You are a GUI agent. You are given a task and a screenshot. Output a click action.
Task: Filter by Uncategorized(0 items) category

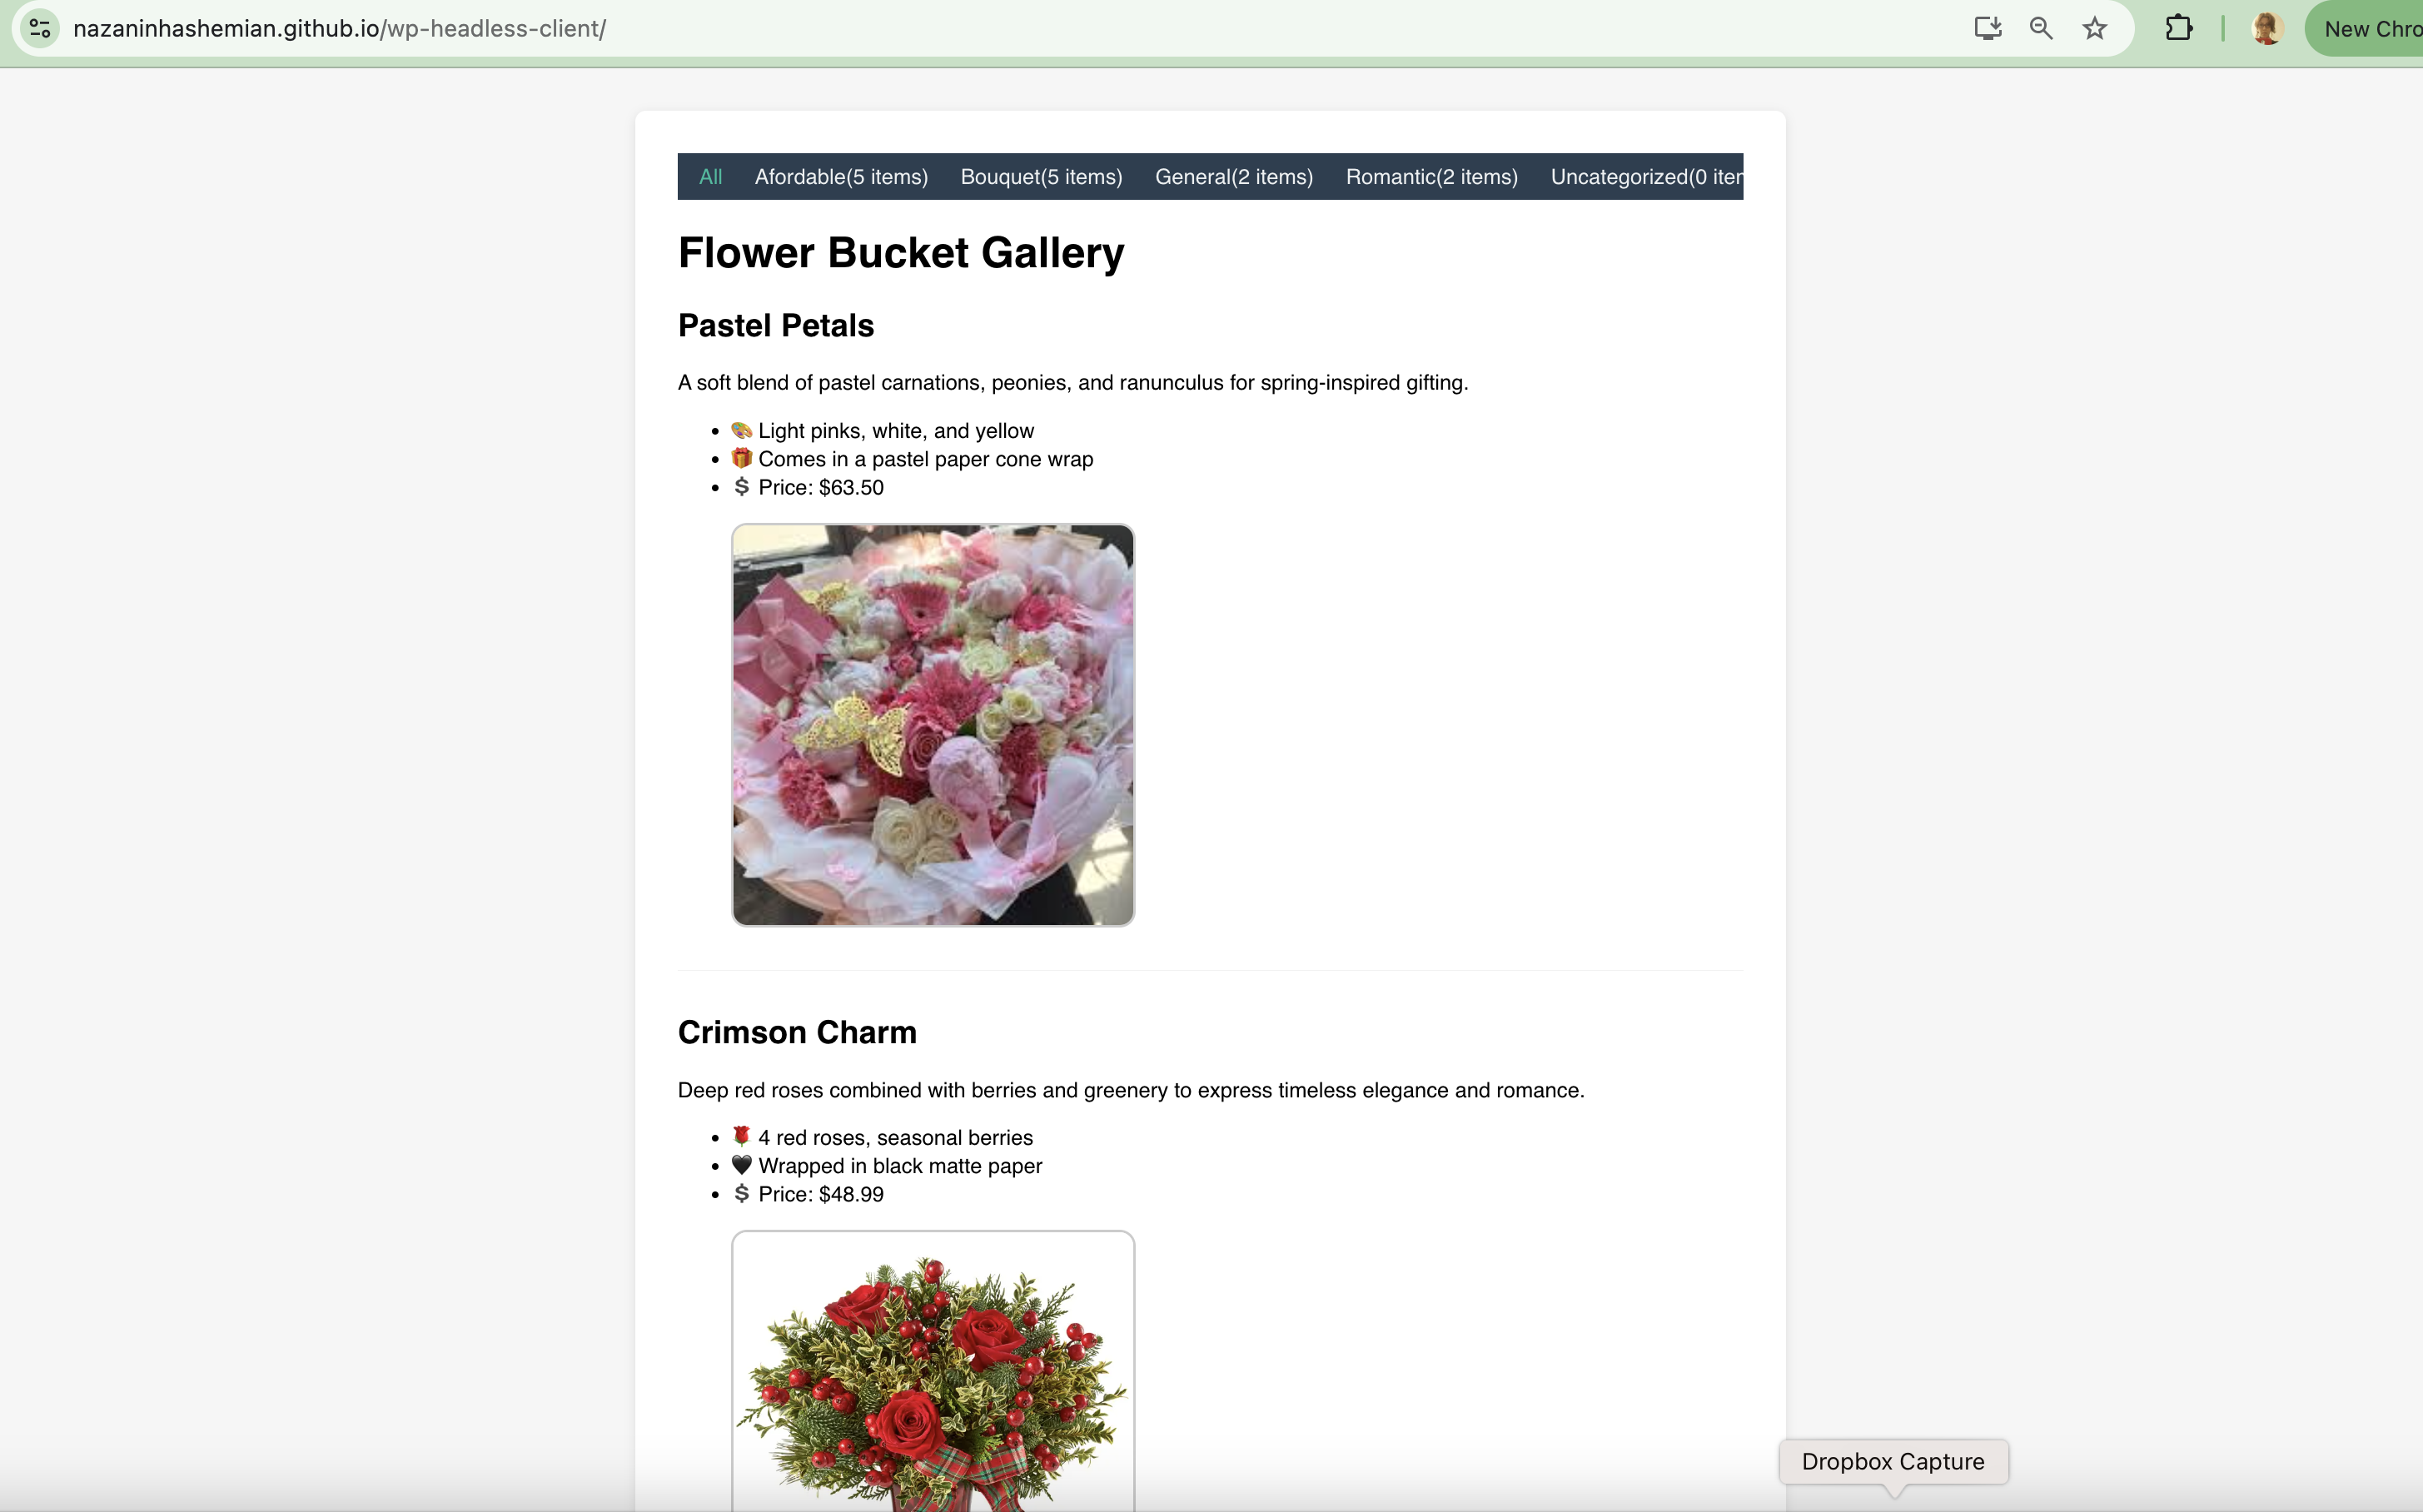point(1646,177)
